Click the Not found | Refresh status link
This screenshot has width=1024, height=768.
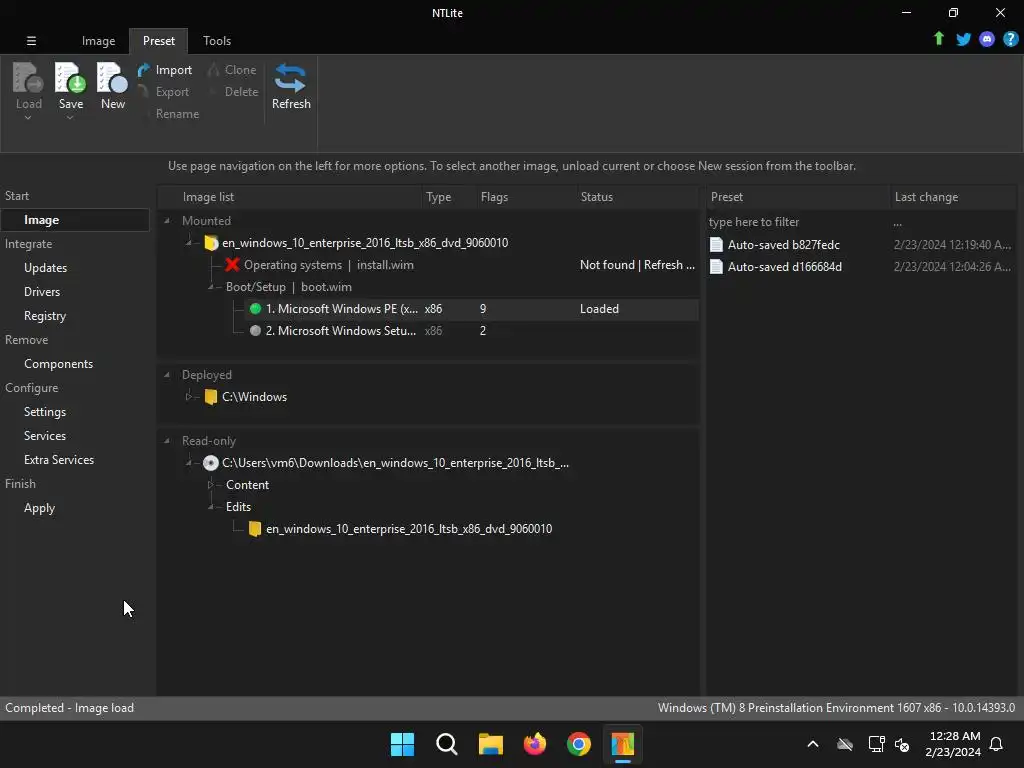(637, 264)
